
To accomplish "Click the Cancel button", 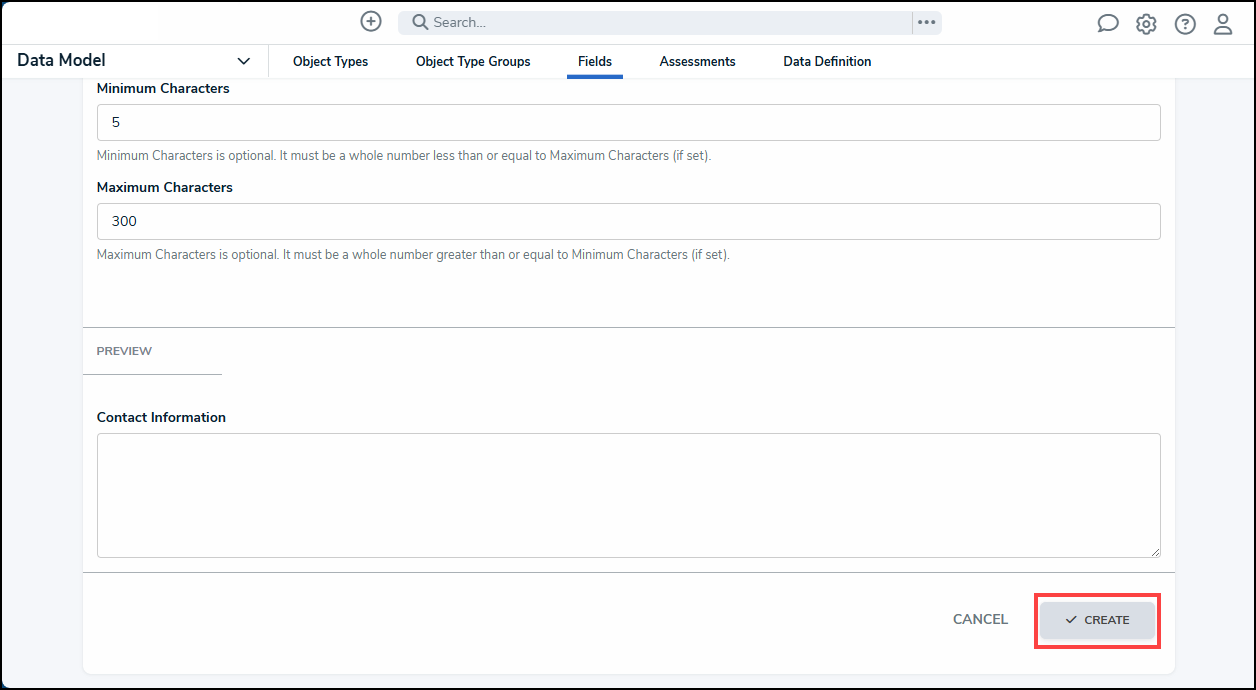I will 980,620.
